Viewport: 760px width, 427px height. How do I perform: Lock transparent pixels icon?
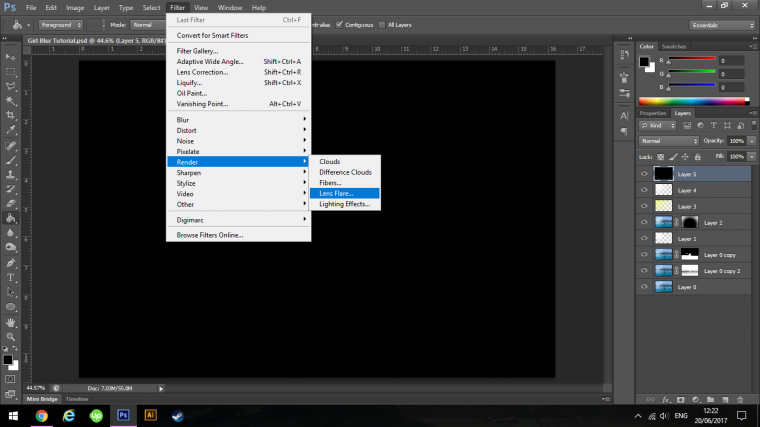tap(661, 157)
